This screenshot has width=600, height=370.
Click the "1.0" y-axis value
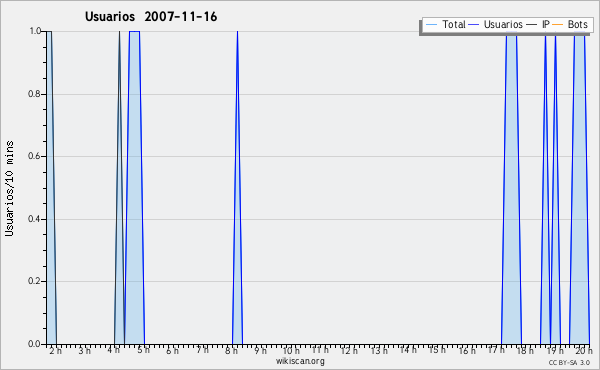(x=35, y=31)
